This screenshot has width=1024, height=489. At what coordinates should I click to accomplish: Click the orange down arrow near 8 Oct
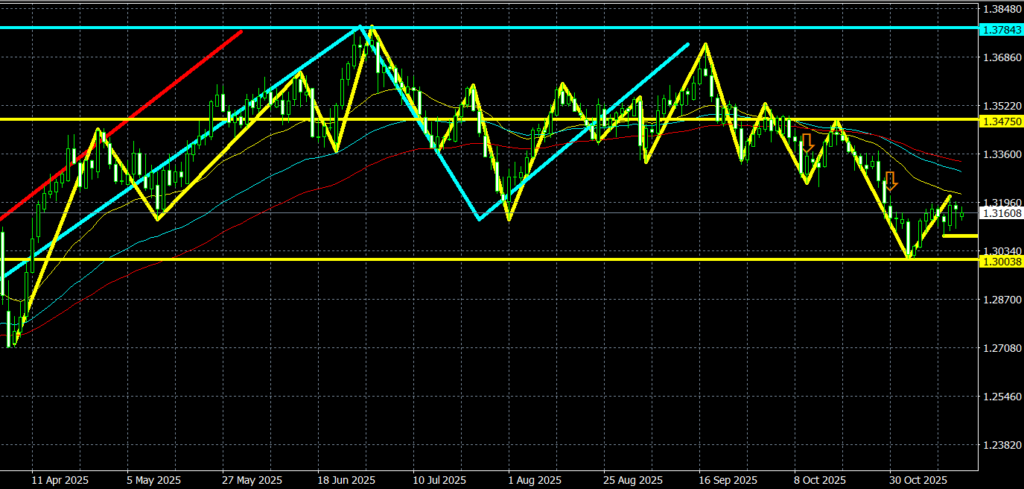coord(806,142)
